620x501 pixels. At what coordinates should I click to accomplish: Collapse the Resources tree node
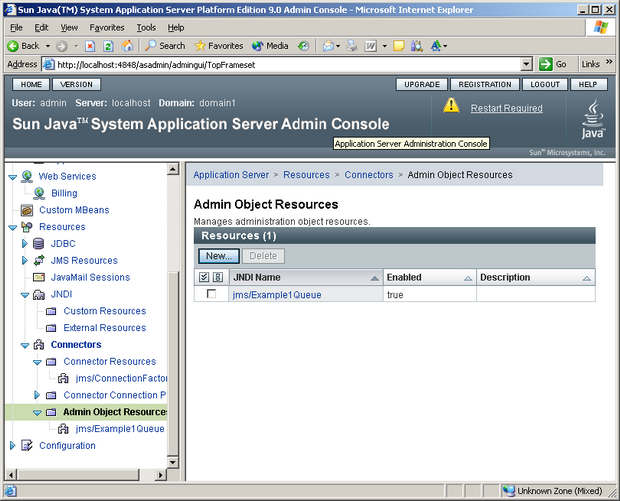pos(13,227)
